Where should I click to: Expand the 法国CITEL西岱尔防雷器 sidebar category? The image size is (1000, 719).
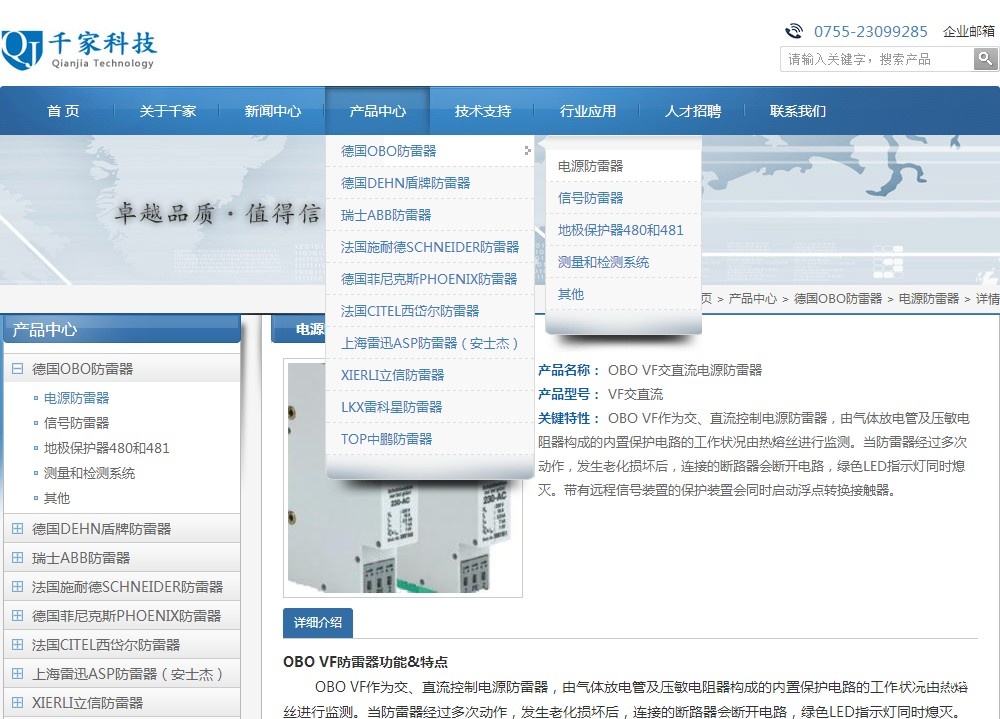tap(17, 645)
